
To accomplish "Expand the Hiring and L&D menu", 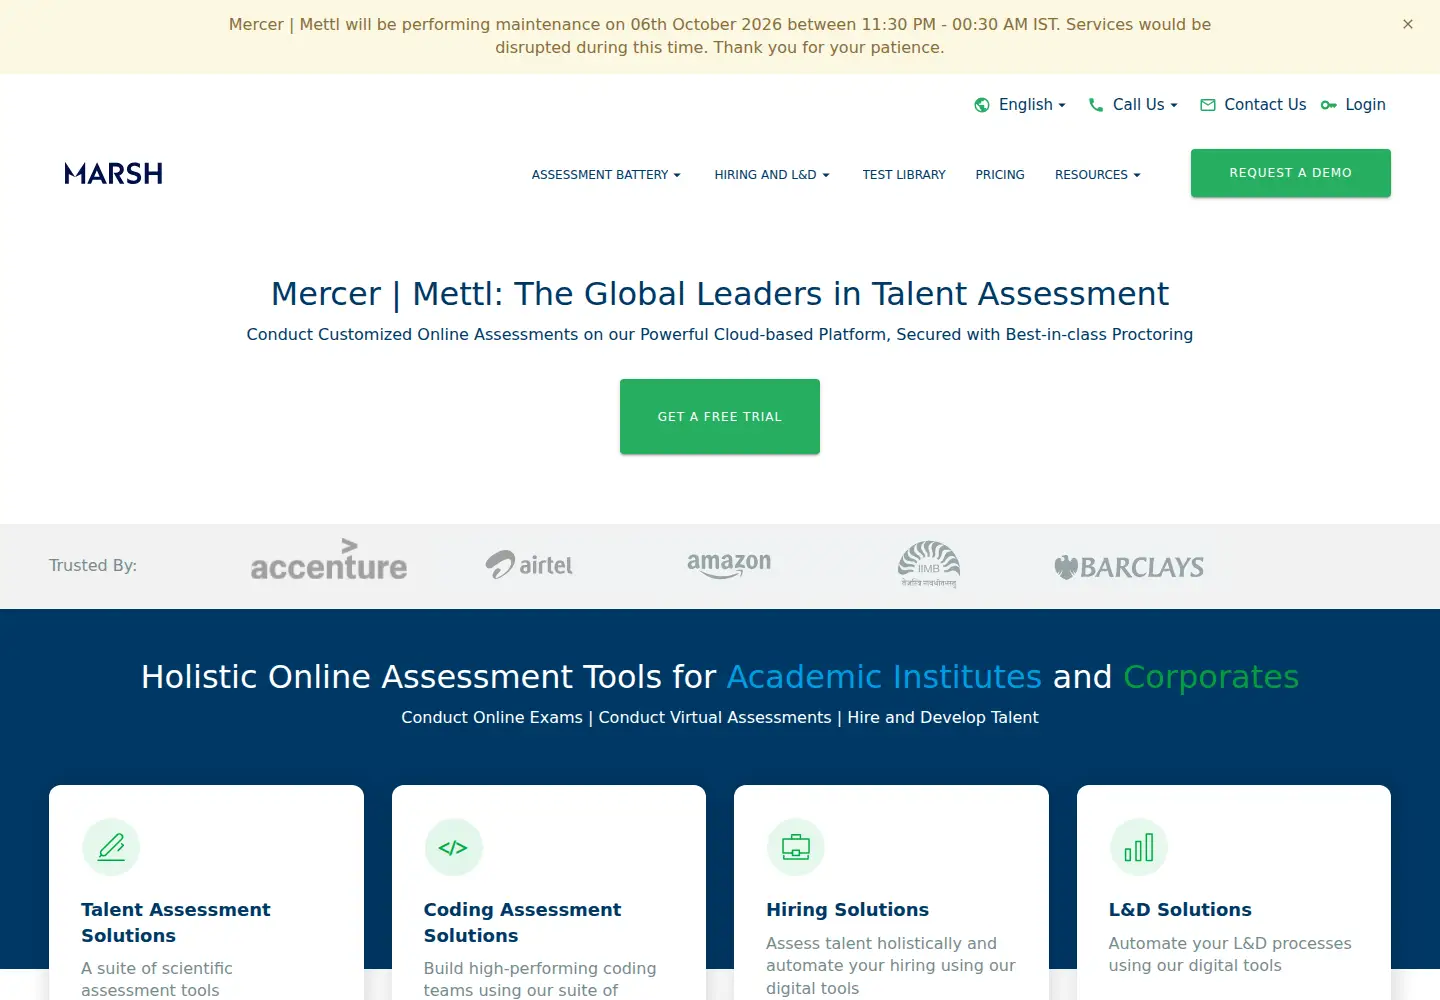I will [x=772, y=175].
